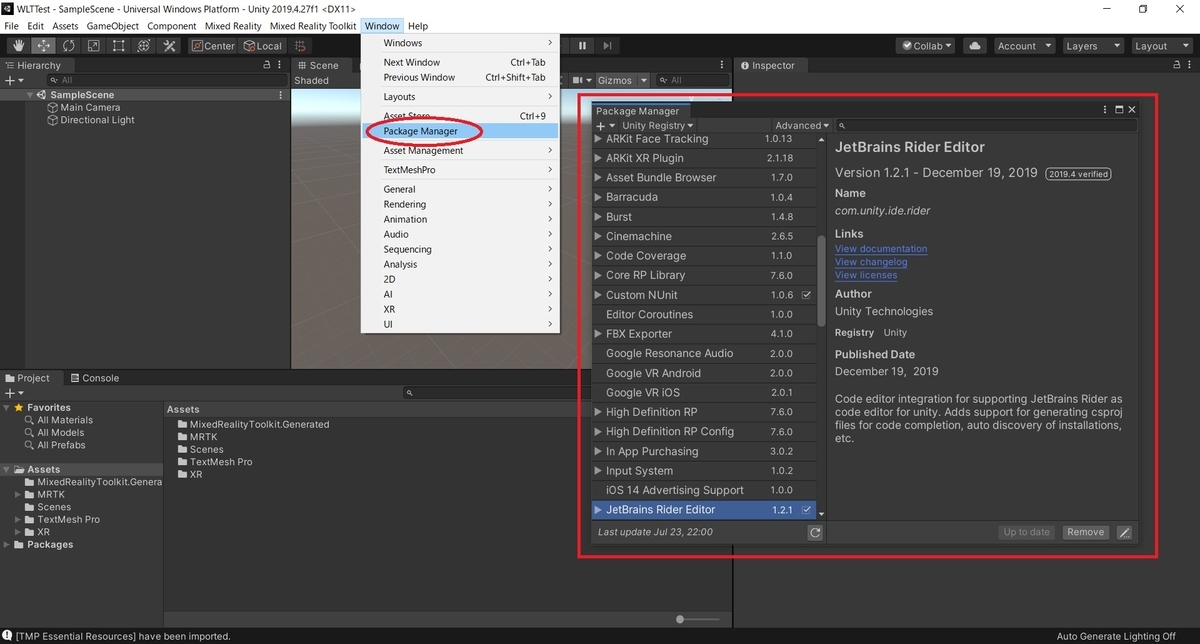Choose TextMeshPro in Window menu
The image size is (1200, 644).
click(x=460, y=170)
